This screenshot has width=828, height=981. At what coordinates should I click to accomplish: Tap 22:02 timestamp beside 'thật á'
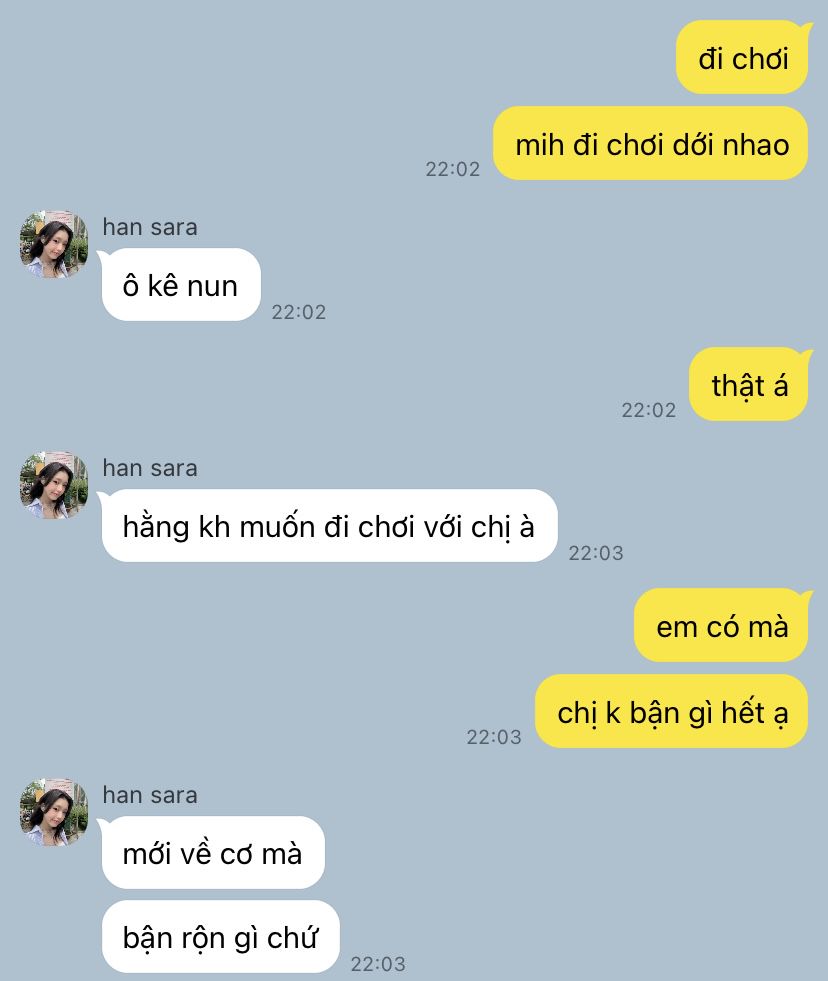(648, 410)
